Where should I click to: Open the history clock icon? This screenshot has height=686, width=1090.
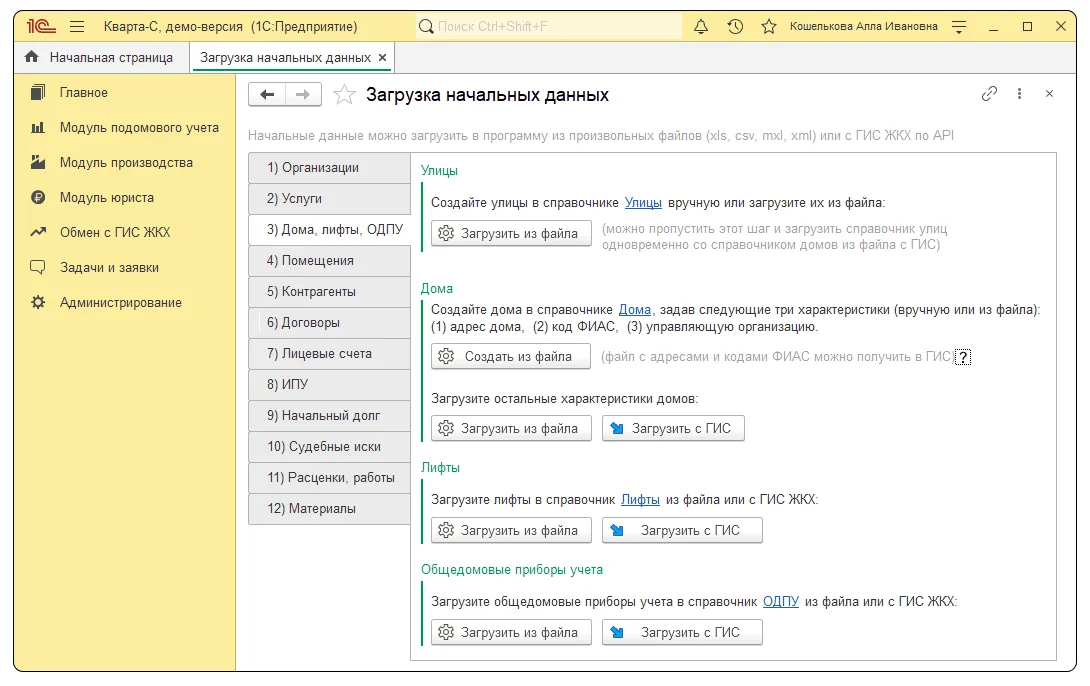pos(735,26)
